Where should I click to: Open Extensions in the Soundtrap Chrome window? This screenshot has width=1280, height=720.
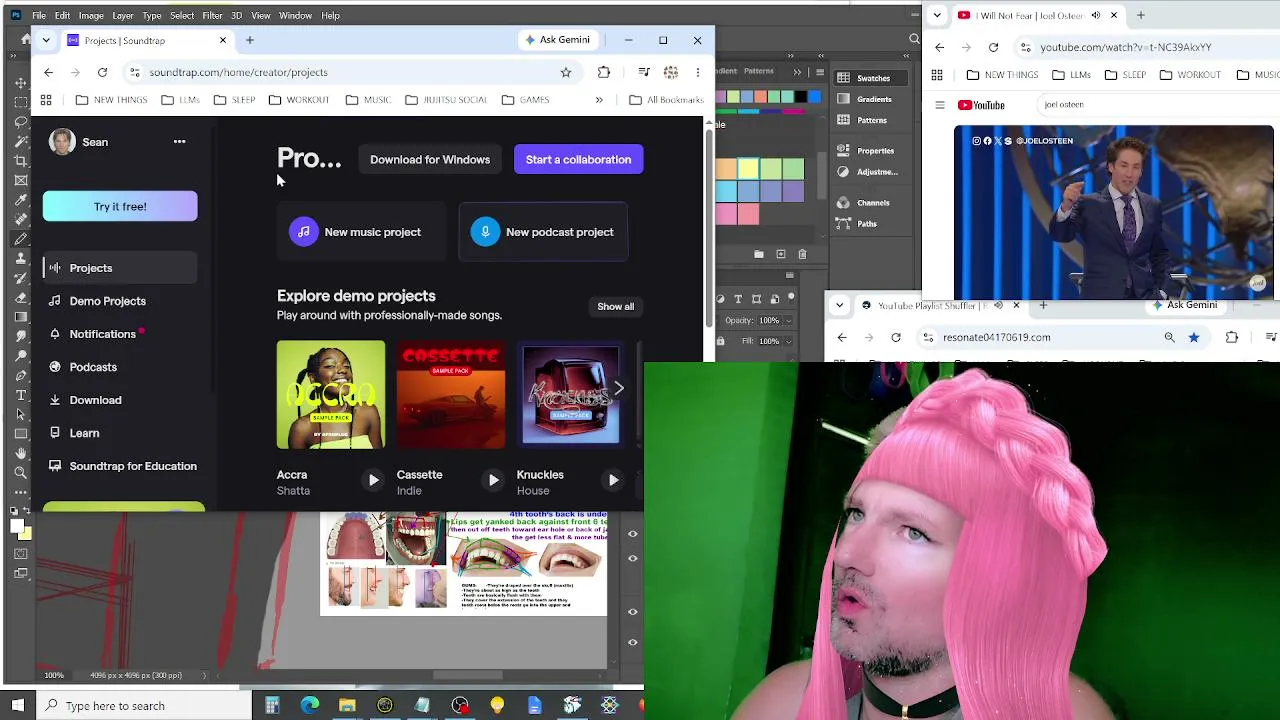click(604, 72)
